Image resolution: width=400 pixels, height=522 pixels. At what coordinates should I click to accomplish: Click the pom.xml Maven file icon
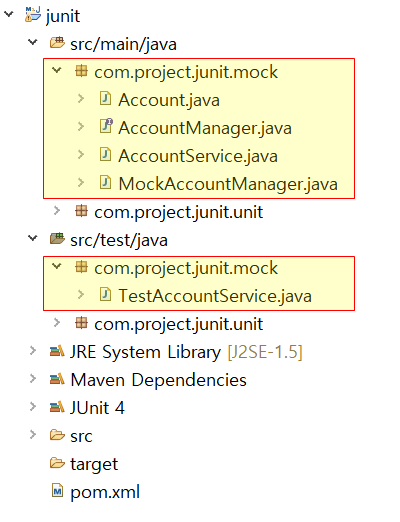click(57, 491)
